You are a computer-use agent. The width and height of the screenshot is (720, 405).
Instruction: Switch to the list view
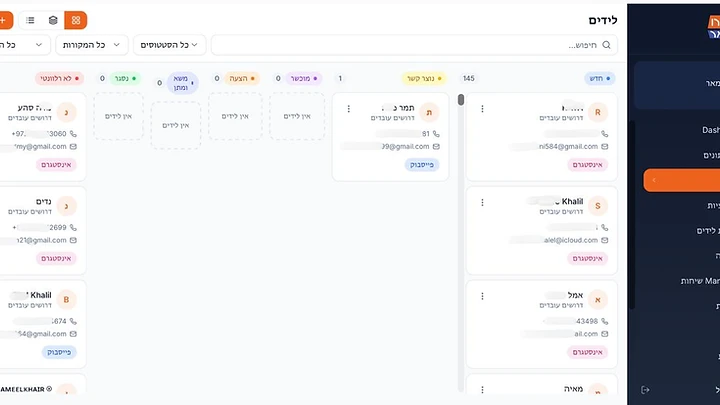30,20
